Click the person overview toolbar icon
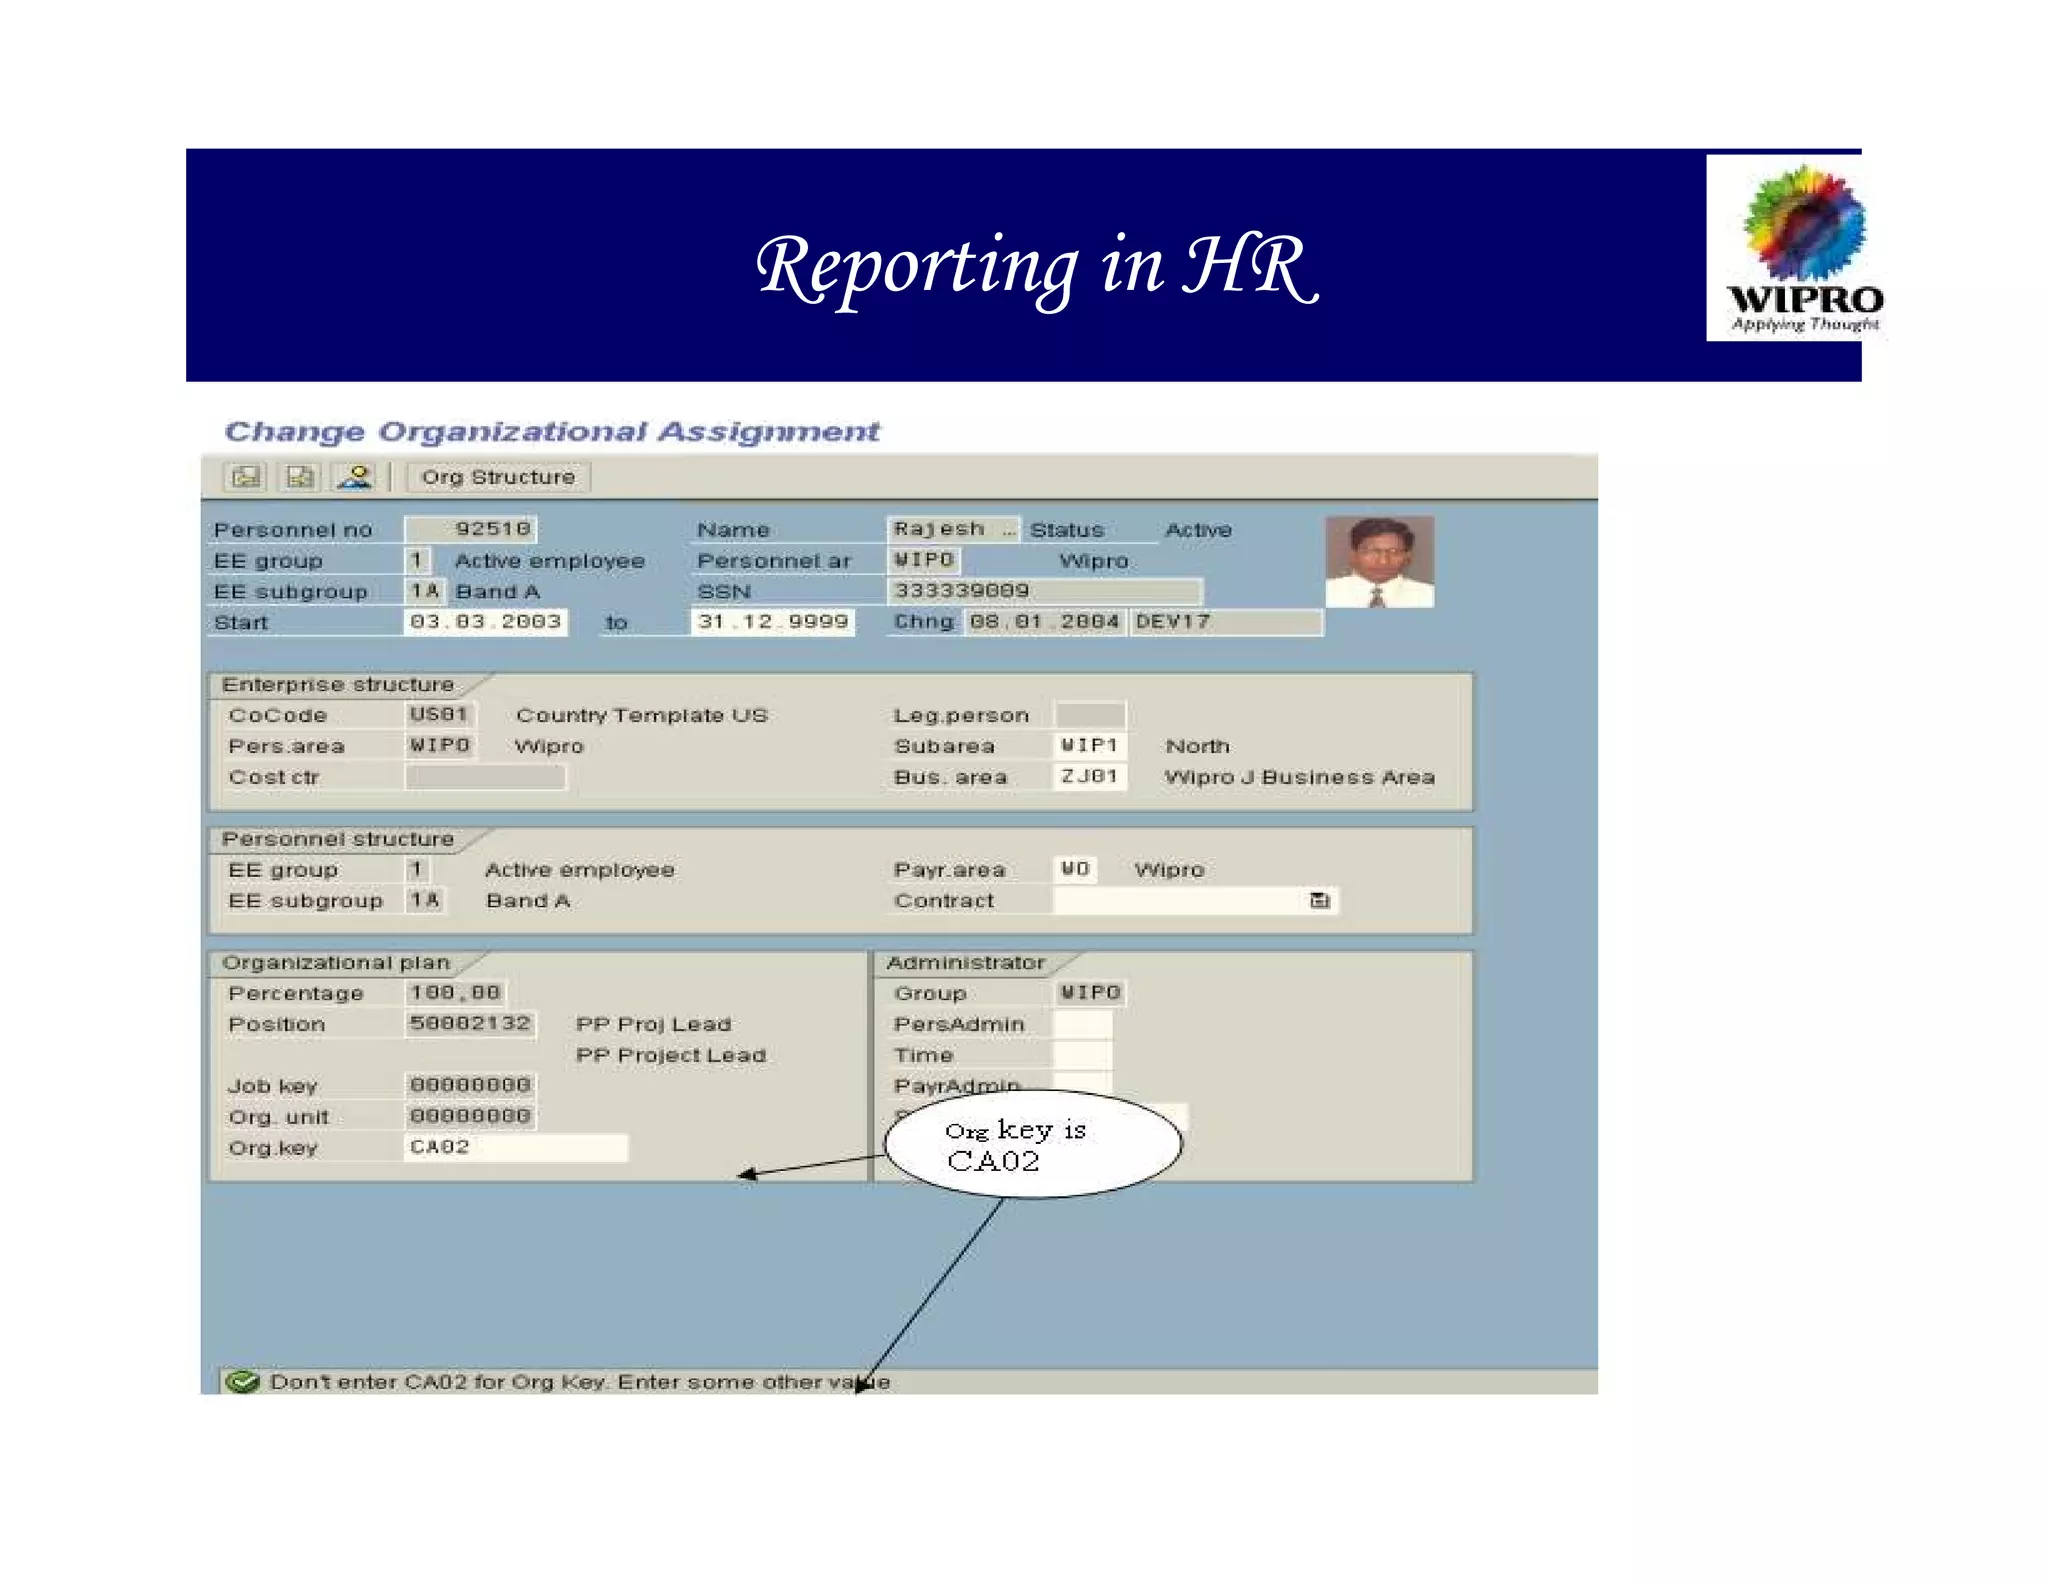Image resolution: width=2048 pixels, height=1582 pixels. click(355, 477)
